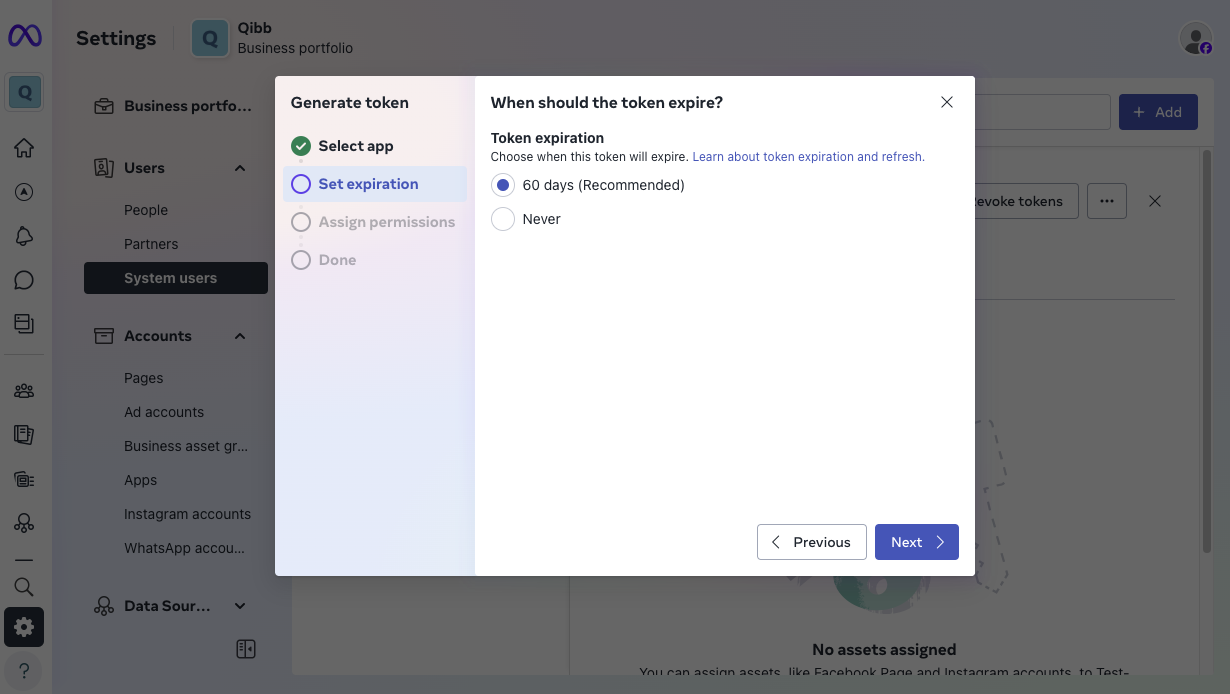The width and height of the screenshot is (1230, 694).
Task: Open the settings gear icon
Action: 24,627
